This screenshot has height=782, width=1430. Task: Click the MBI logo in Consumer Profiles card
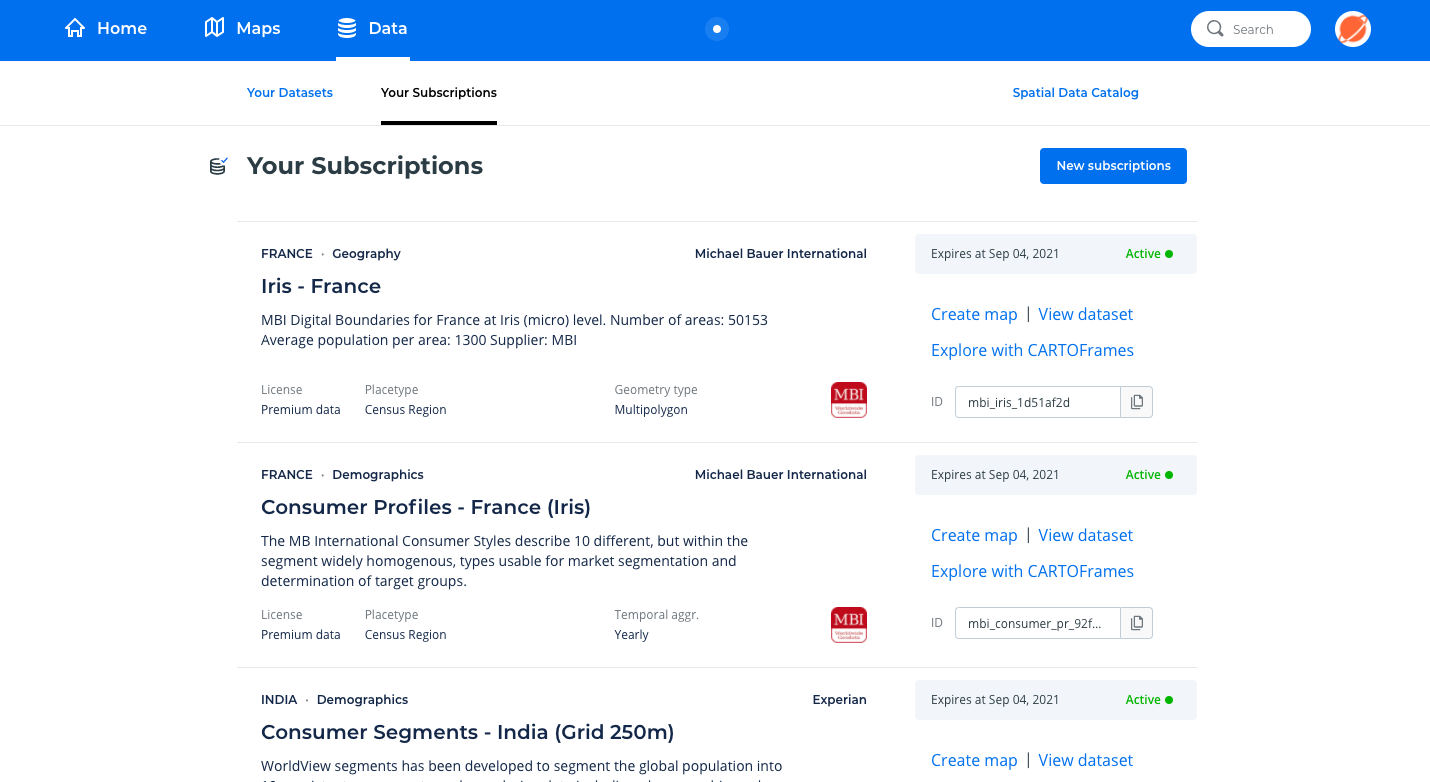click(x=849, y=625)
